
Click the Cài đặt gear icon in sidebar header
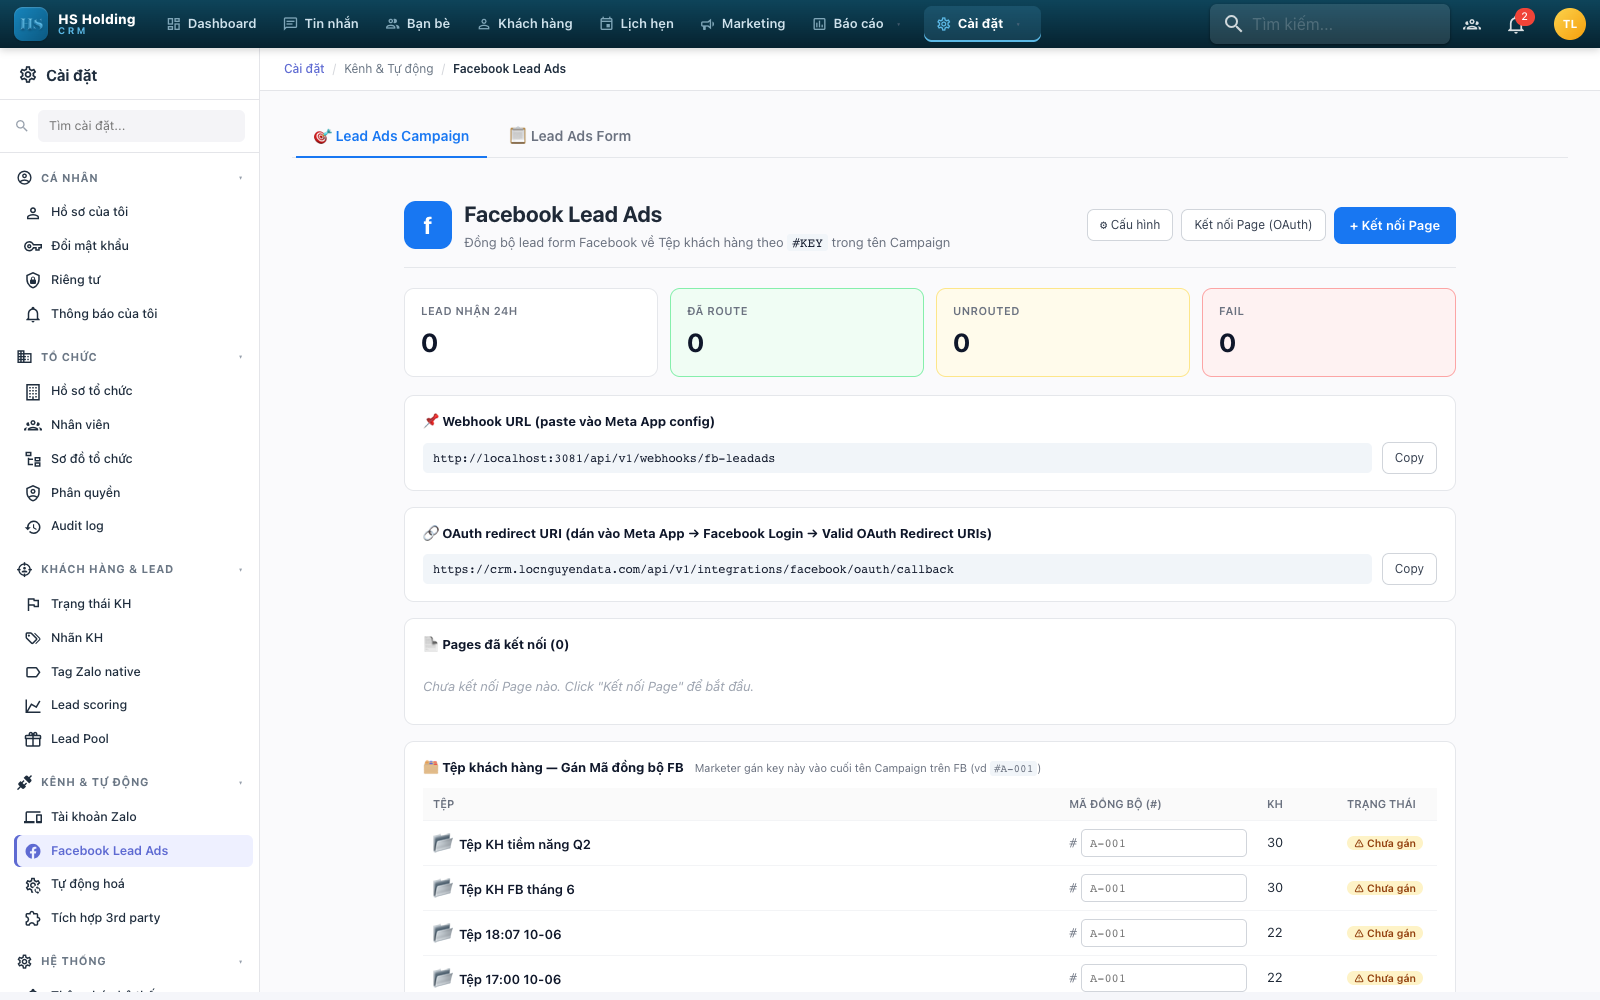(28, 75)
